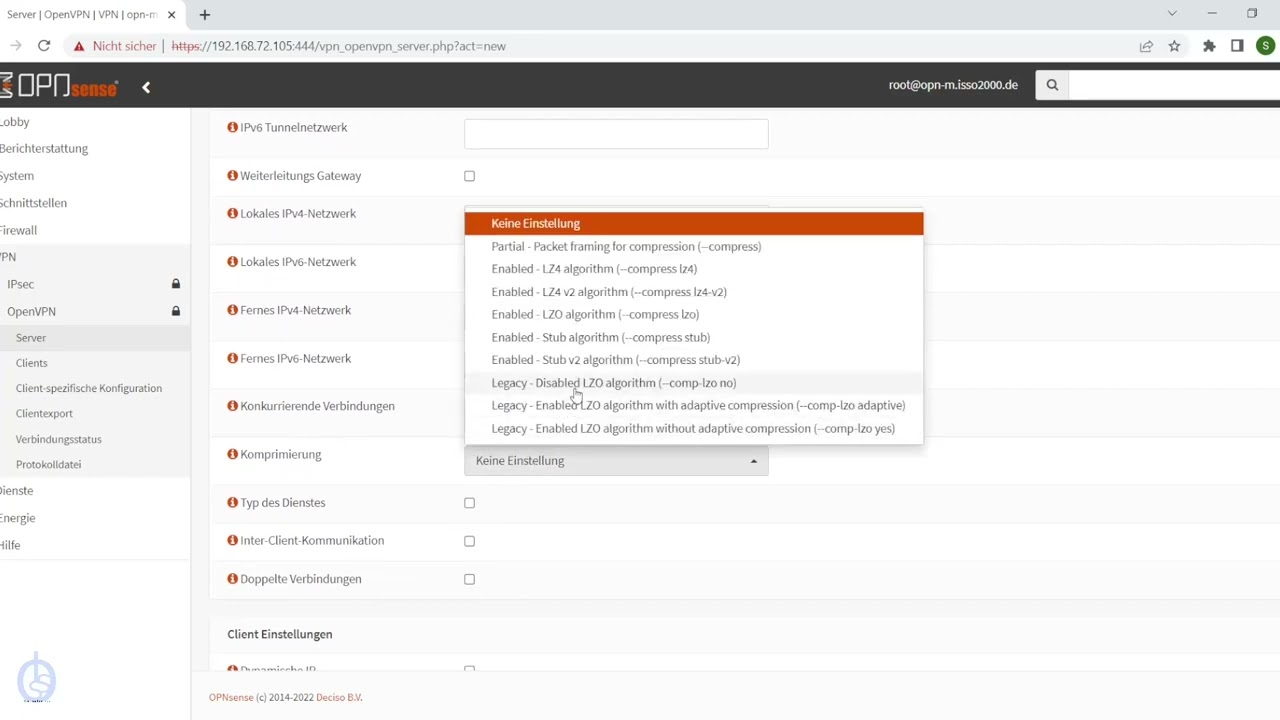
Task: Bookmark this page with the star icon
Action: [1174, 46]
